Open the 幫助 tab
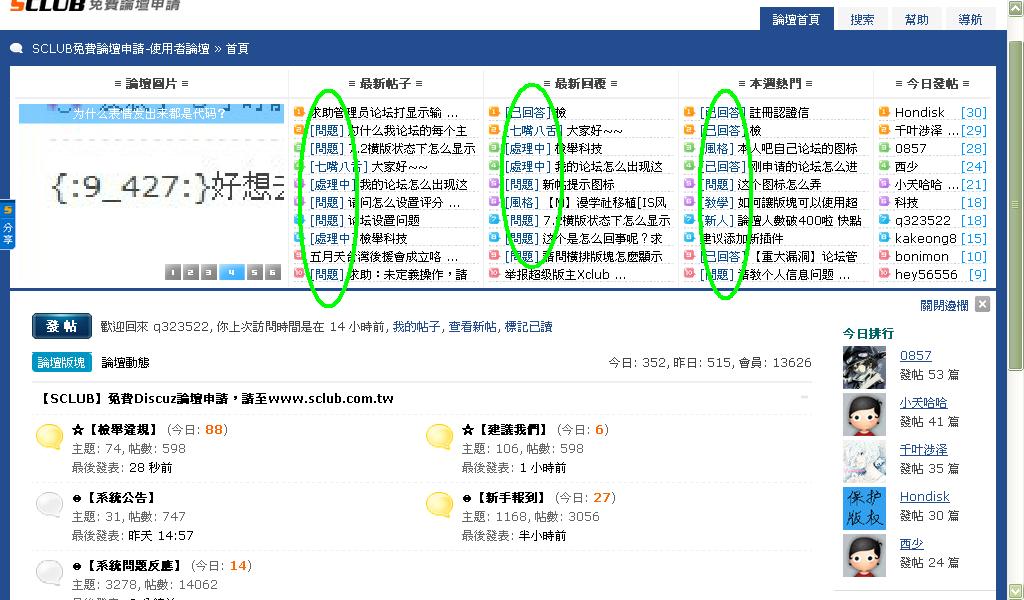 click(x=916, y=19)
